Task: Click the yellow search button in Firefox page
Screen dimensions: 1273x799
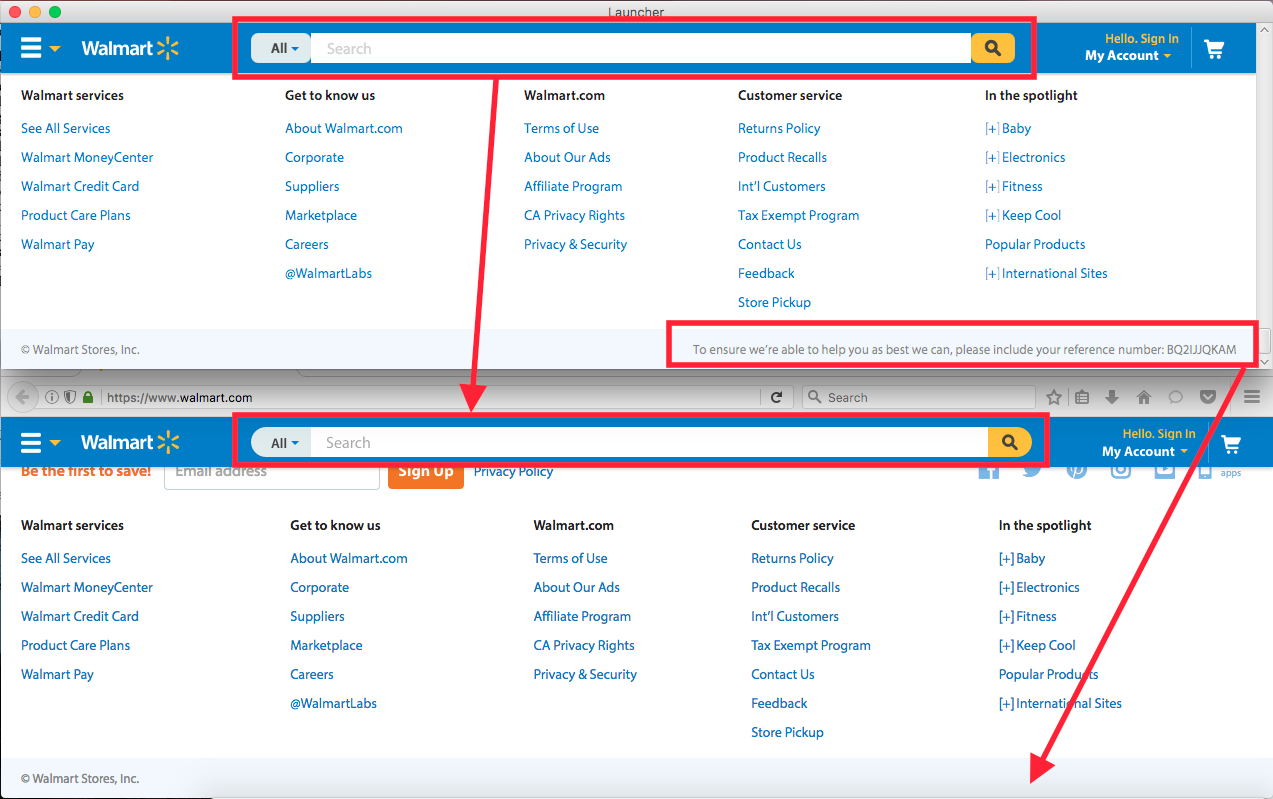Action: 1009,442
